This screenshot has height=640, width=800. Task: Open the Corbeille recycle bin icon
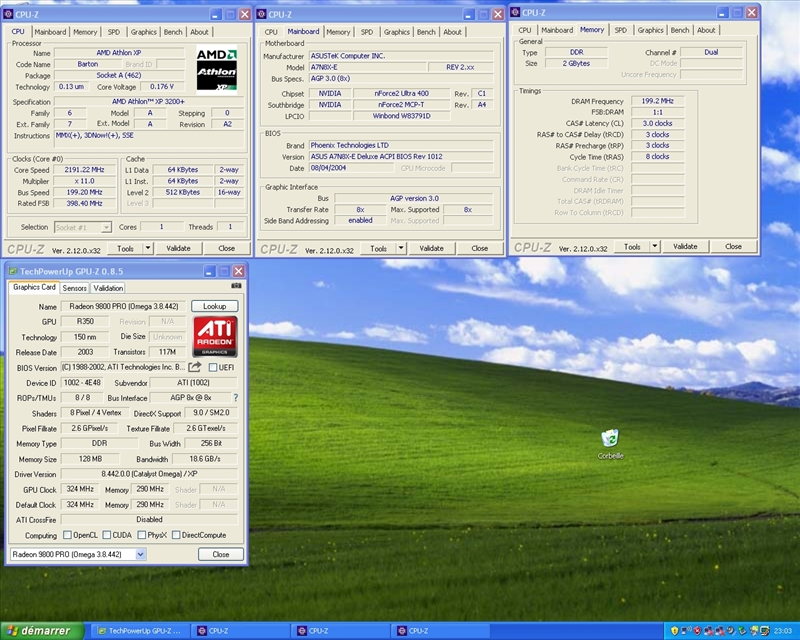(610, 444)
